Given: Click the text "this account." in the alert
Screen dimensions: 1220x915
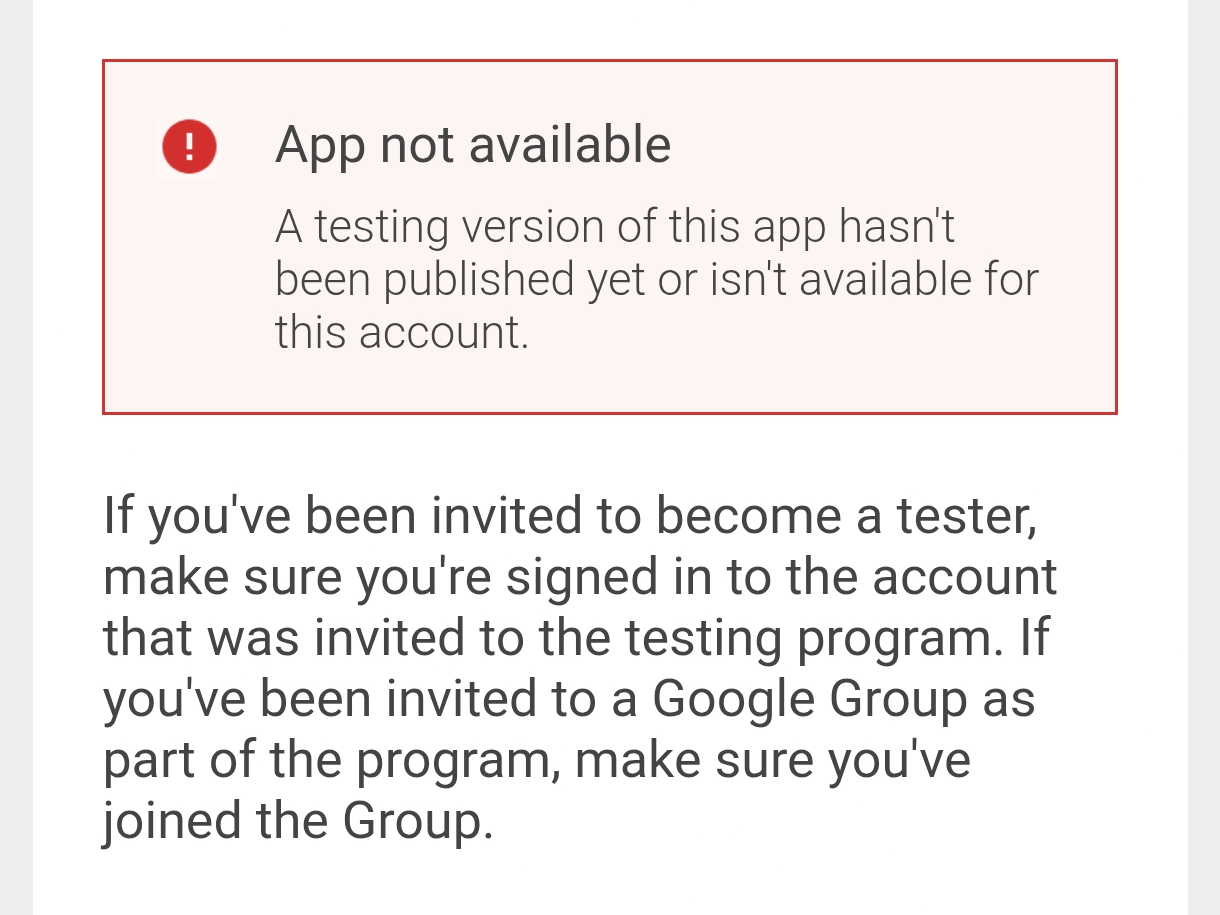Looking at the screenshot, I should tap(401, 332).
